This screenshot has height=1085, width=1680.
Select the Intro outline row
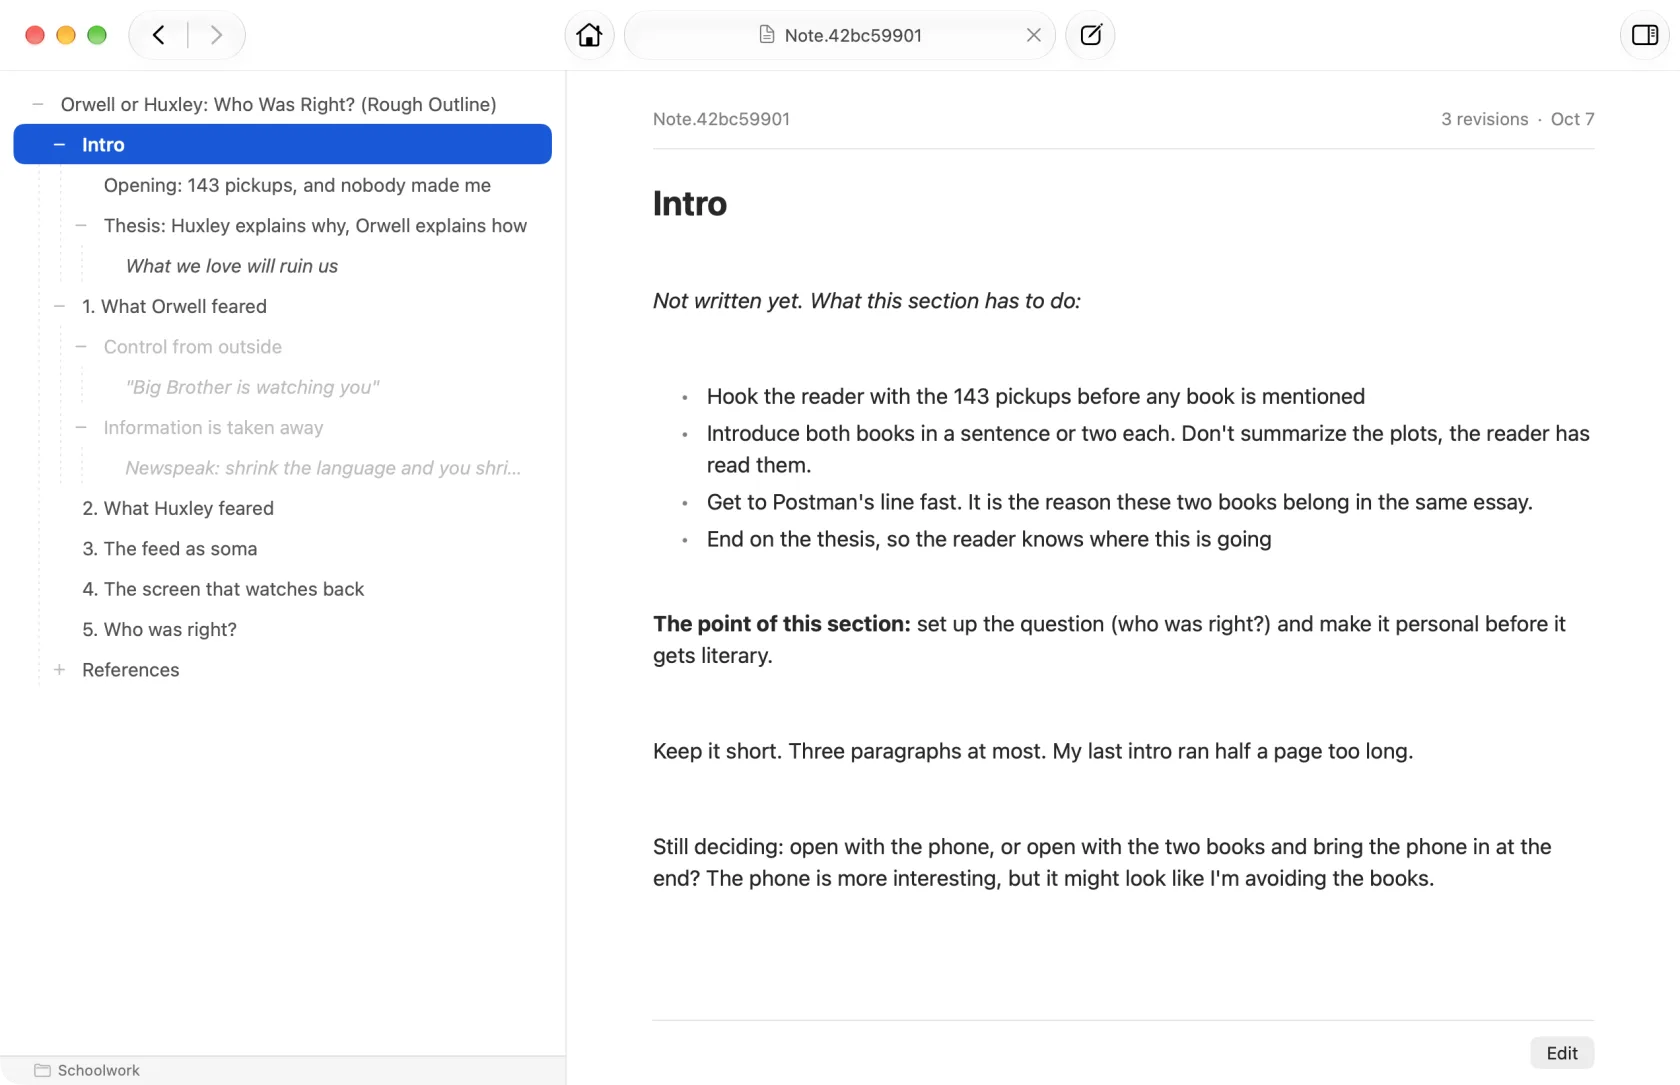point(282,145)
